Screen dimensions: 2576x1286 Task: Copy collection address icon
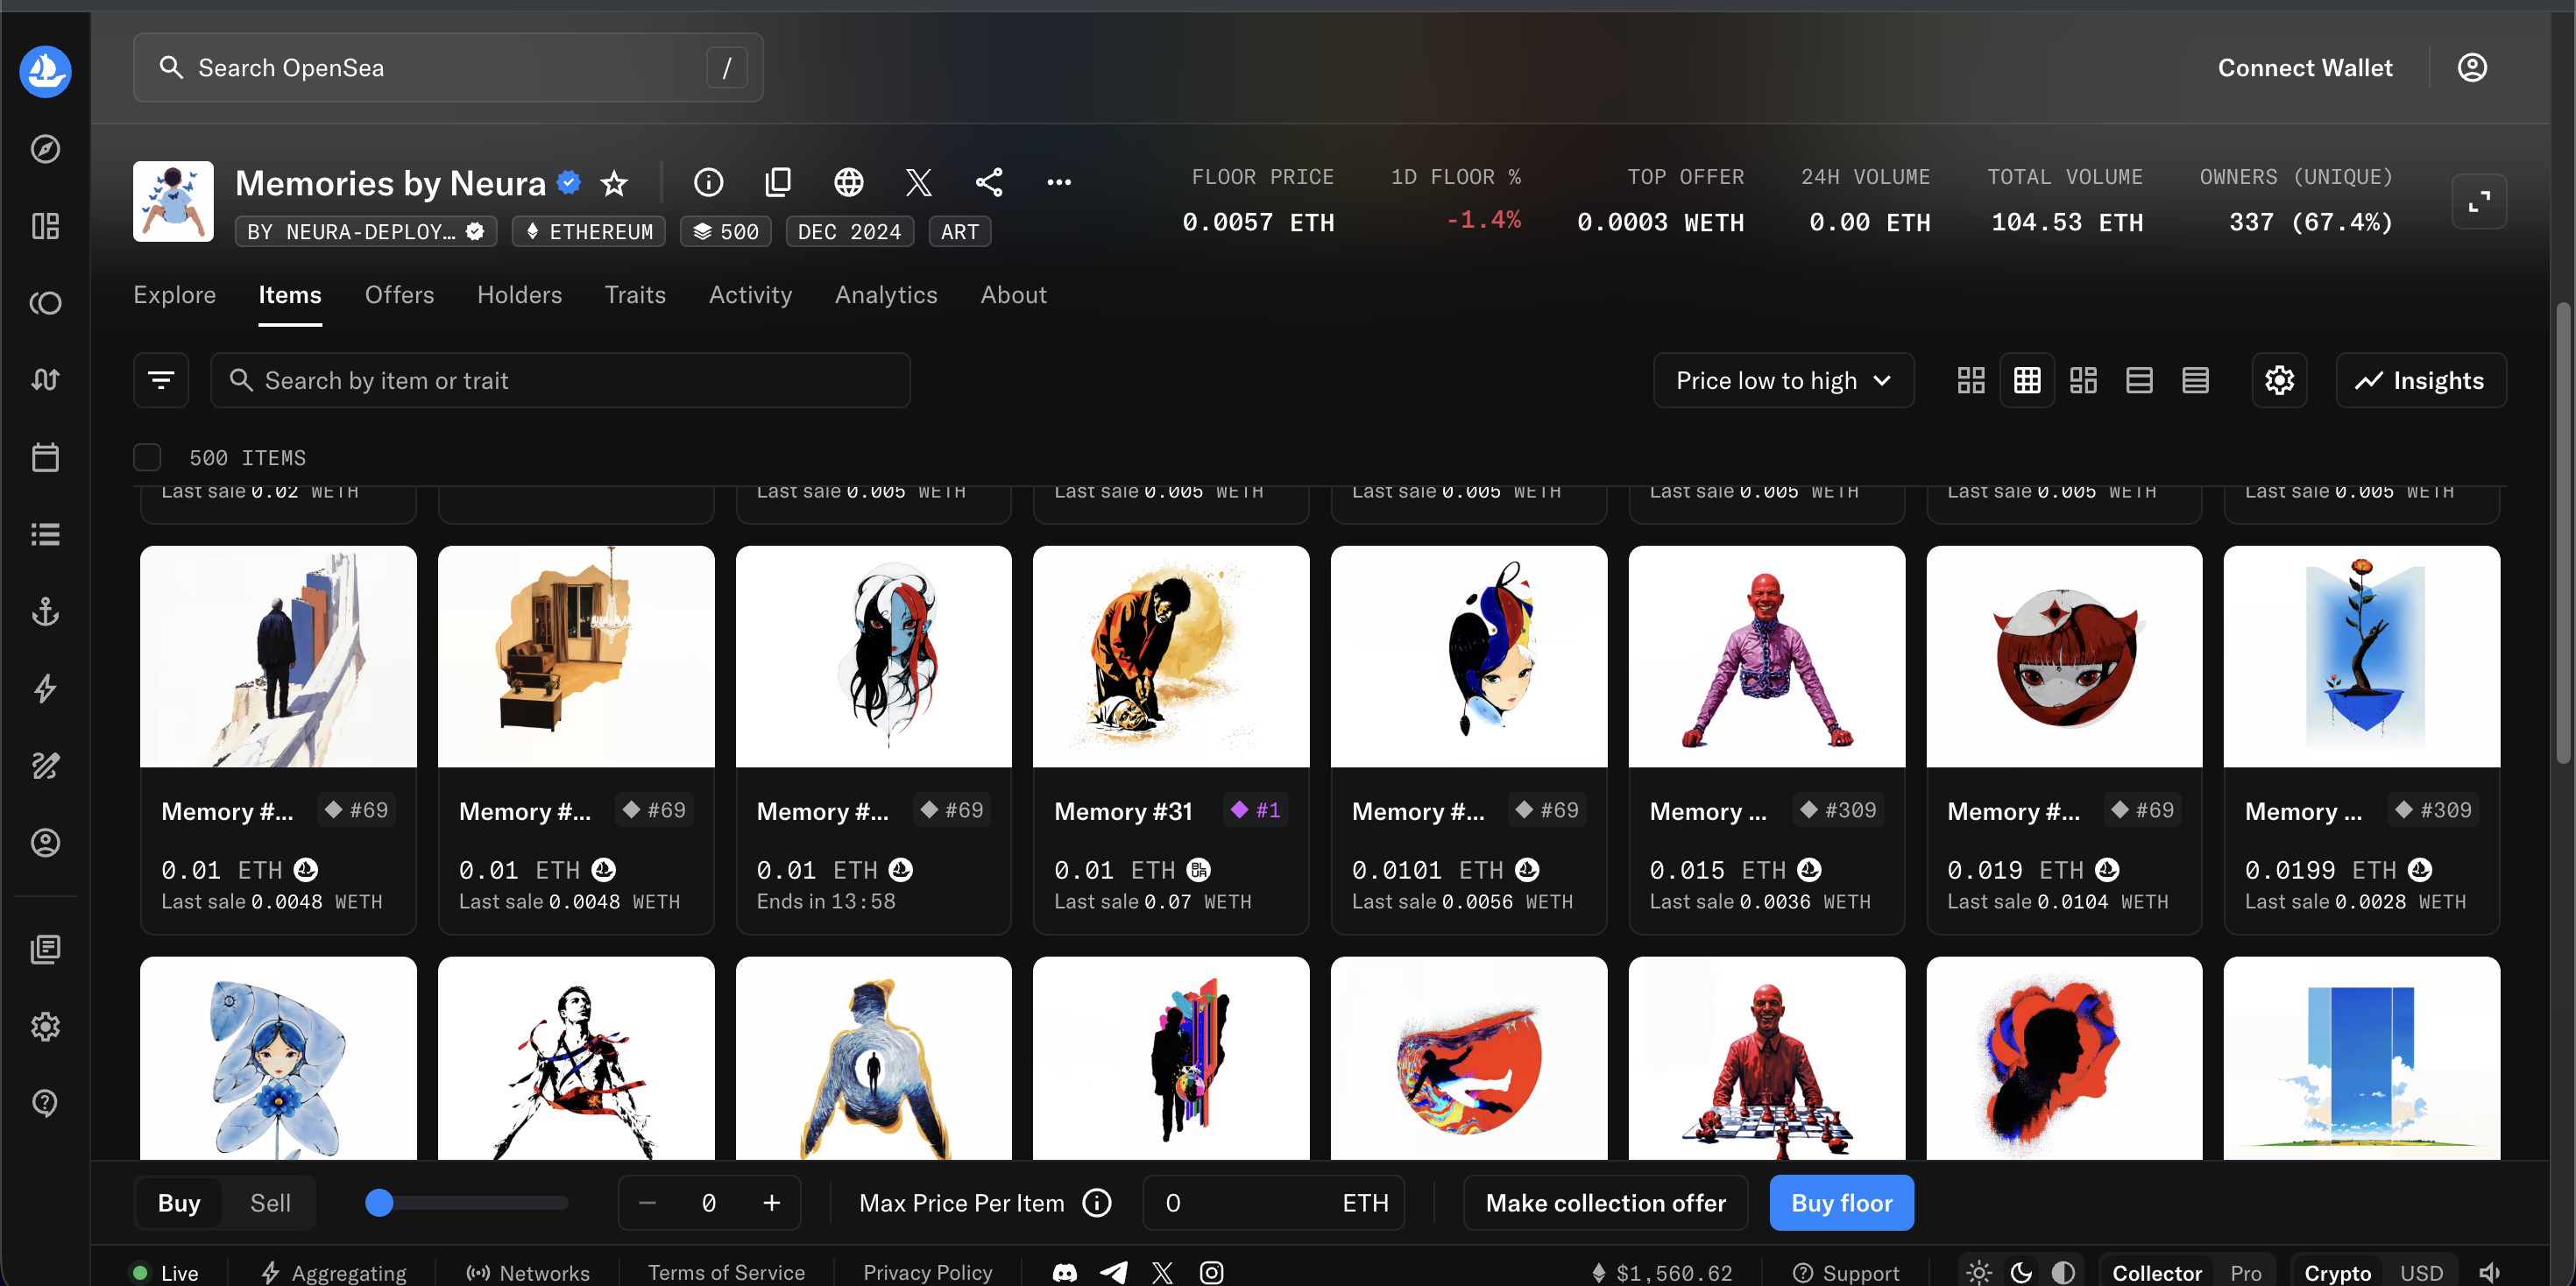pos(778,182)
